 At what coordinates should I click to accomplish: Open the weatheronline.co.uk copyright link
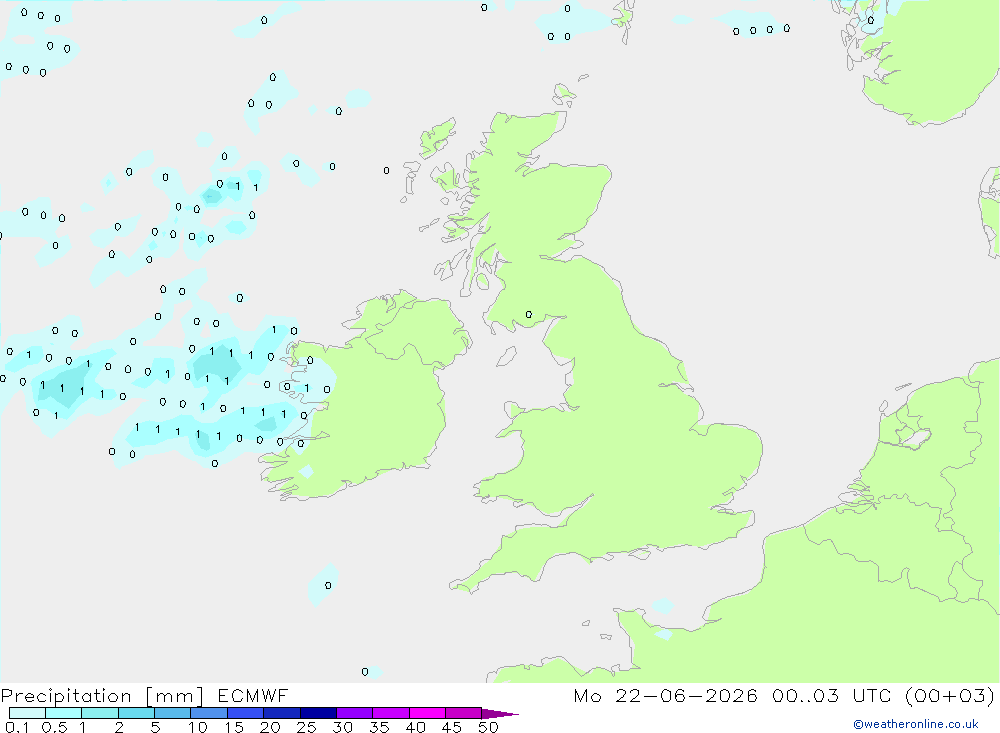click(915, 724)
